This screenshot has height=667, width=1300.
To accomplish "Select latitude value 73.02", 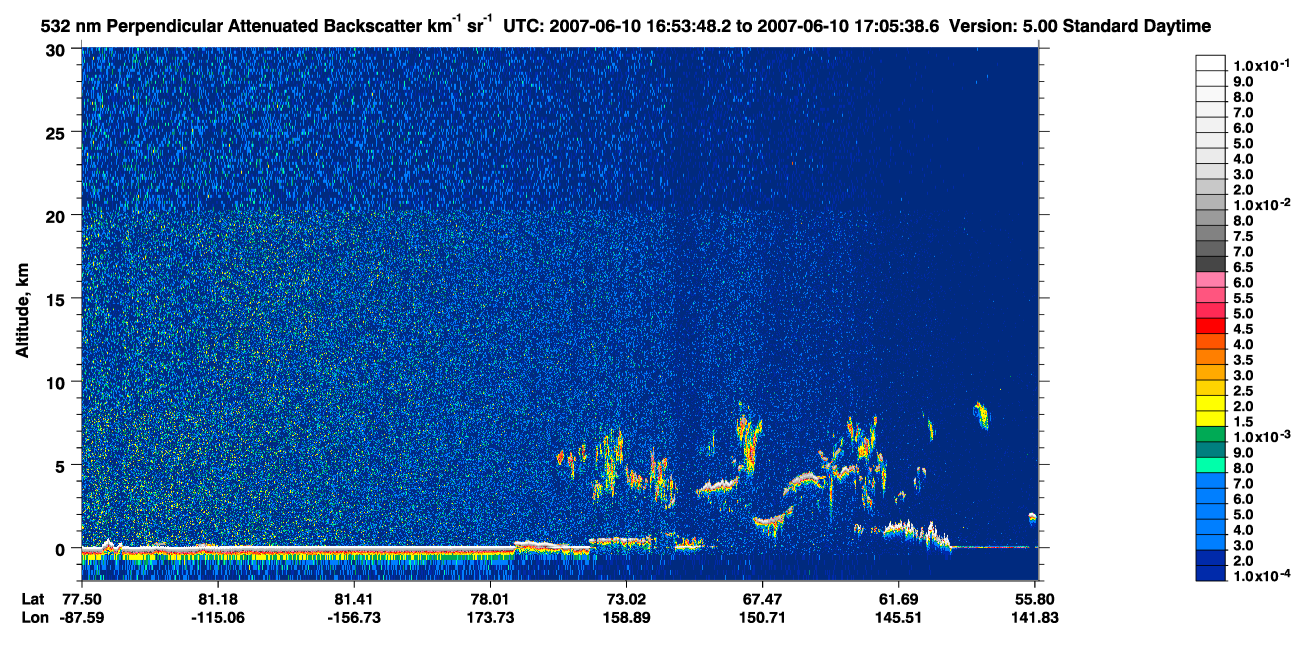I will pyautogui.click(x=625, y=598).
